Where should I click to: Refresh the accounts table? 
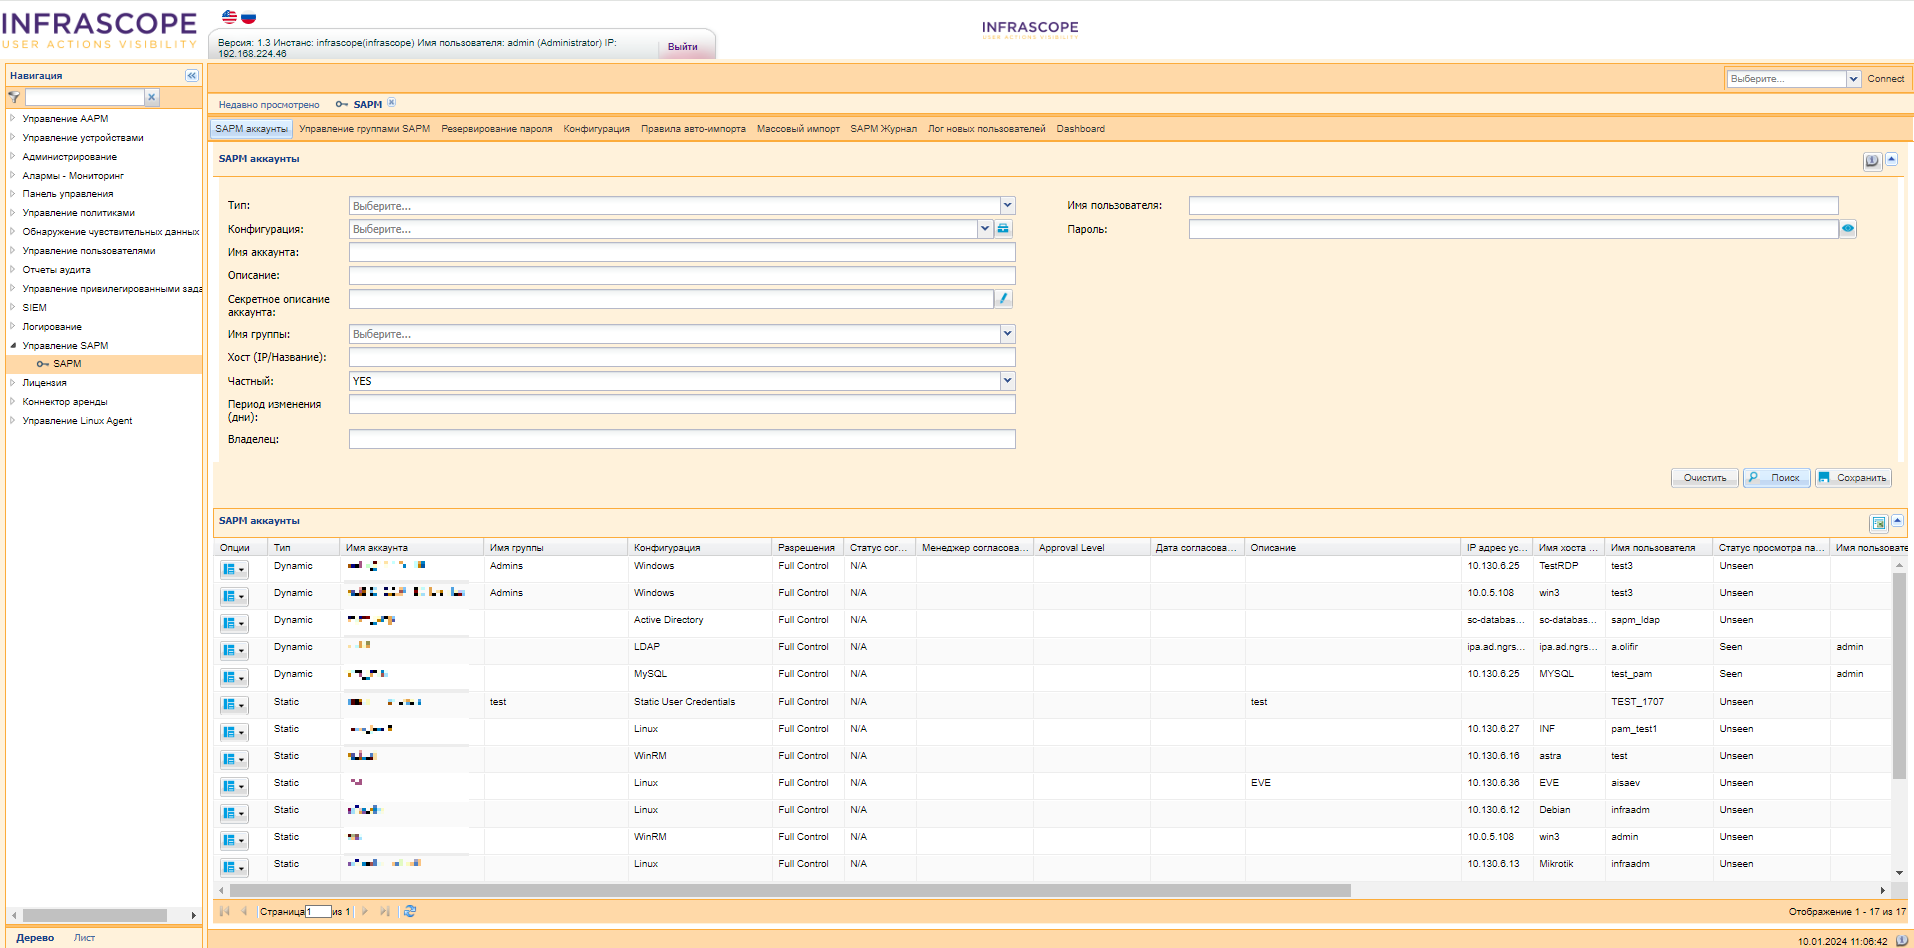point(410,911)
